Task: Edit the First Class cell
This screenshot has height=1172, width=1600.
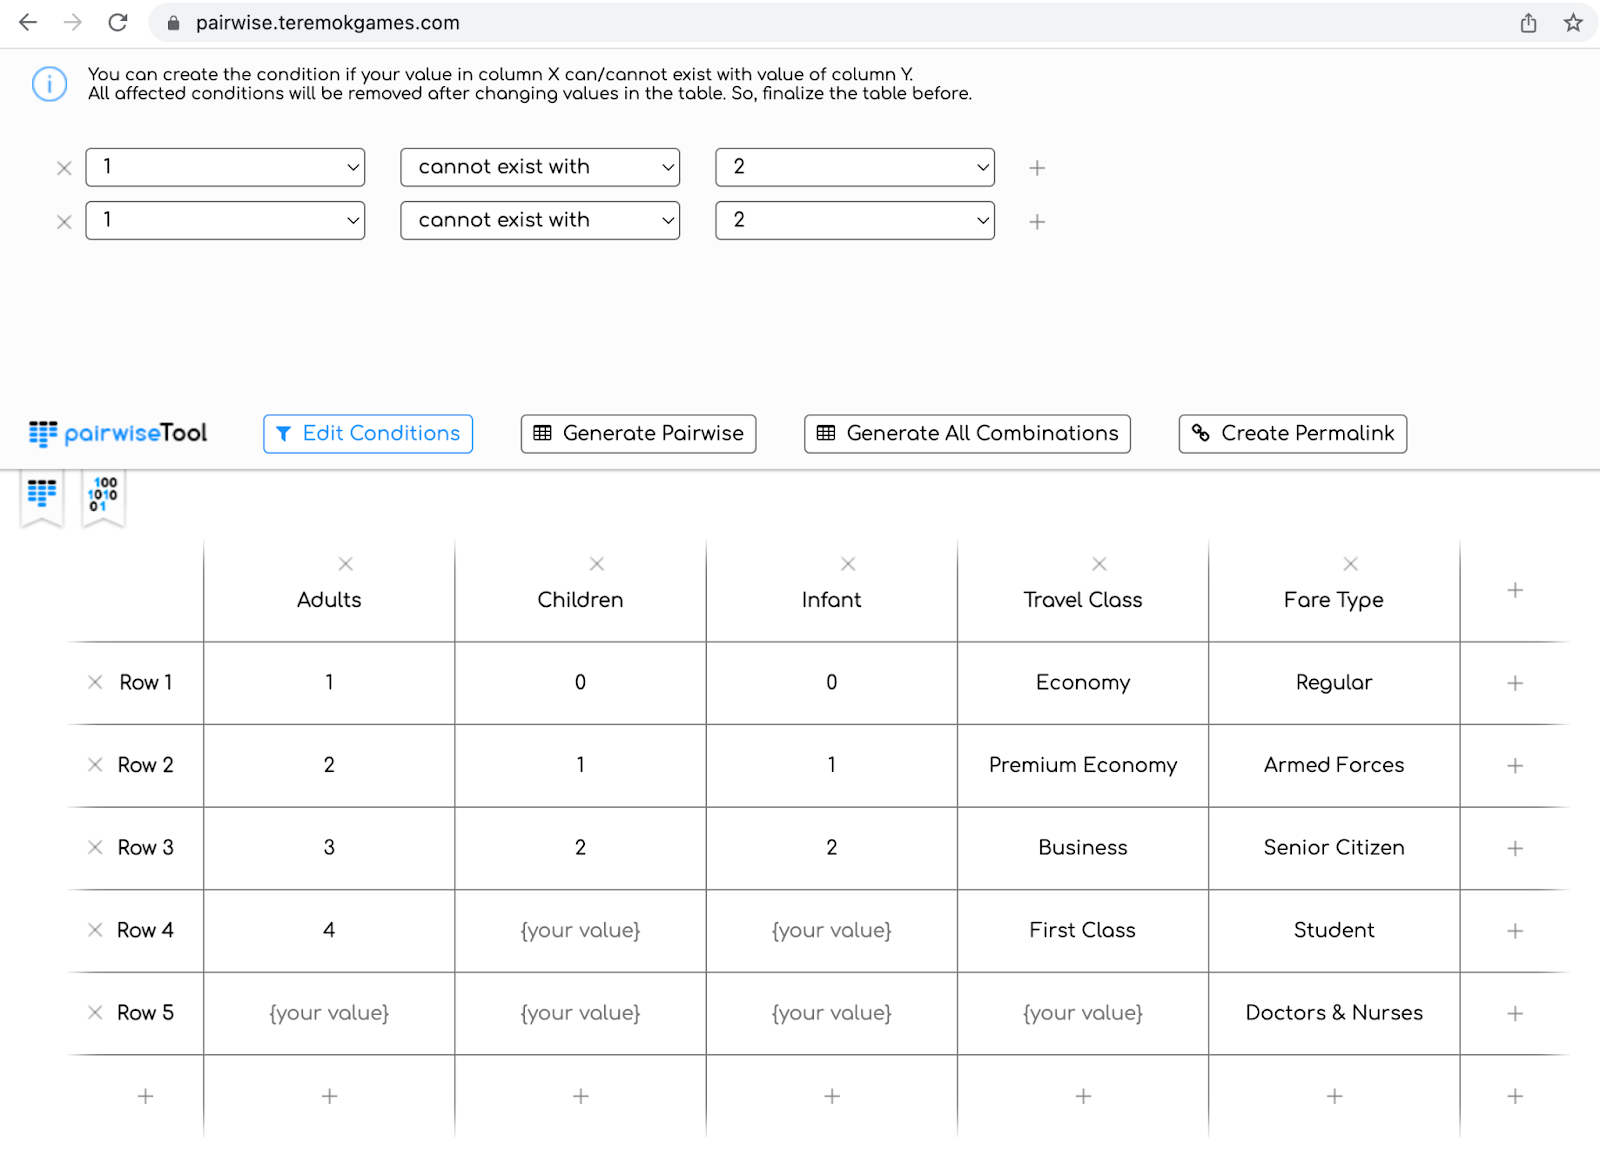Action: pyautogui.click(x=1083, y=931)
